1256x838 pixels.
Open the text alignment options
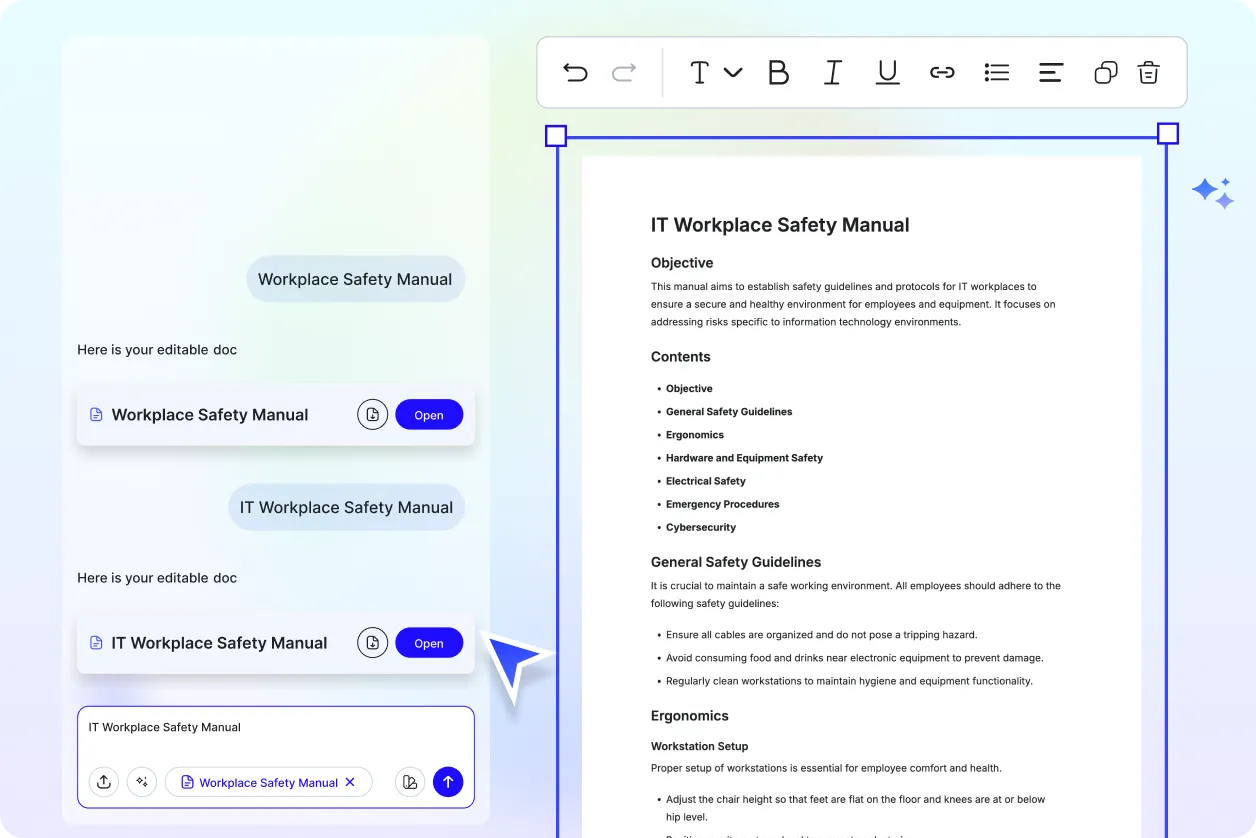pyautogui.click(x=1050, y=72)
